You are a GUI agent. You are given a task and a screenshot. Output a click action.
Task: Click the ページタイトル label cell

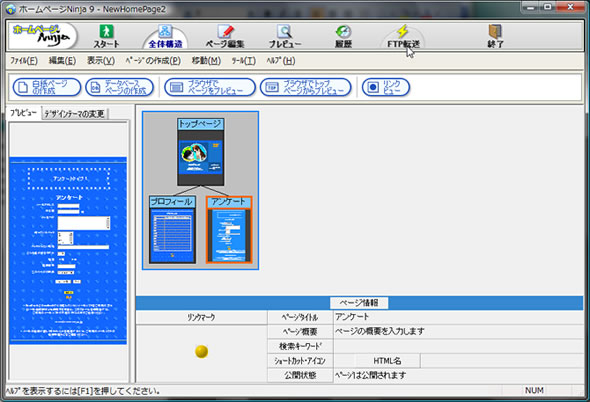point(300,317)
